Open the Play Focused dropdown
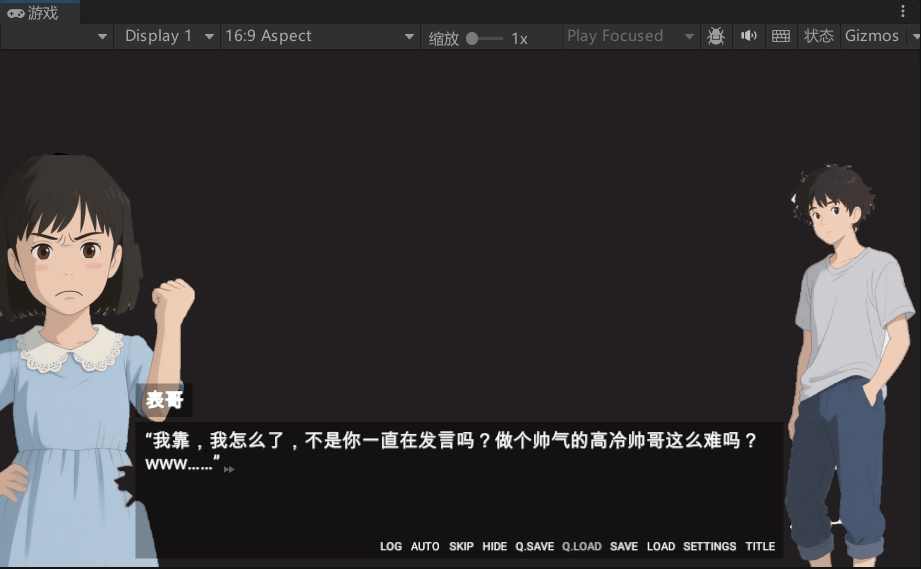This screenshot has height=569, width=921. pyautogui.click(x=630, y=36)
